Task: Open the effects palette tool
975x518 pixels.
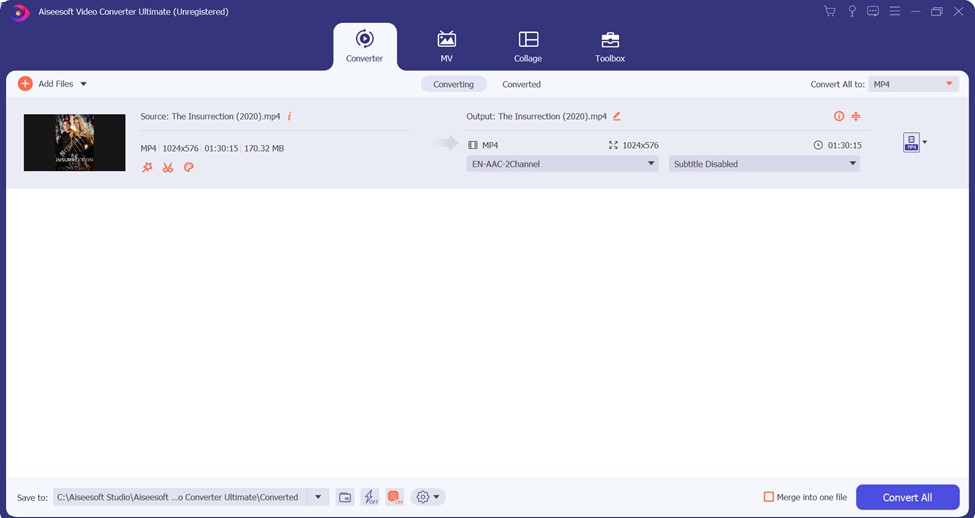Action: click(189, 167)
